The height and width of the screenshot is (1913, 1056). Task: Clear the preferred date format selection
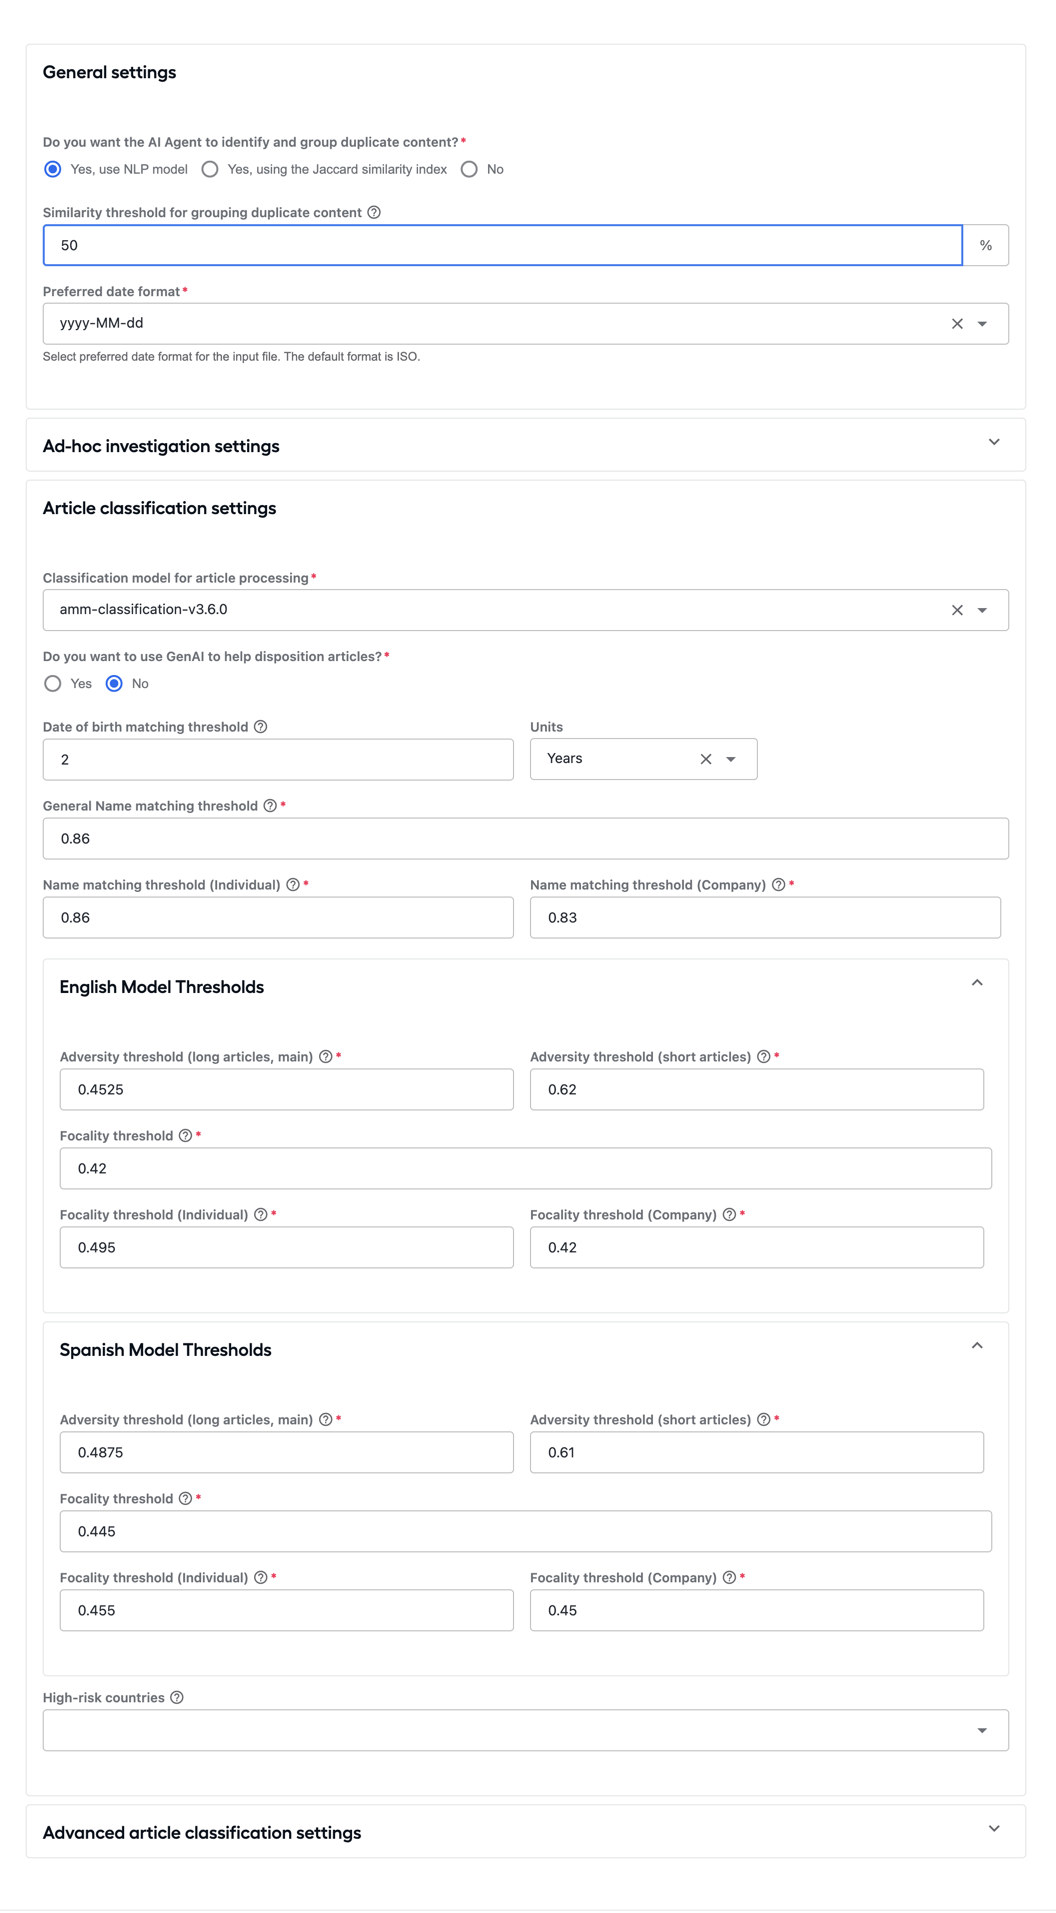point(957,324)
